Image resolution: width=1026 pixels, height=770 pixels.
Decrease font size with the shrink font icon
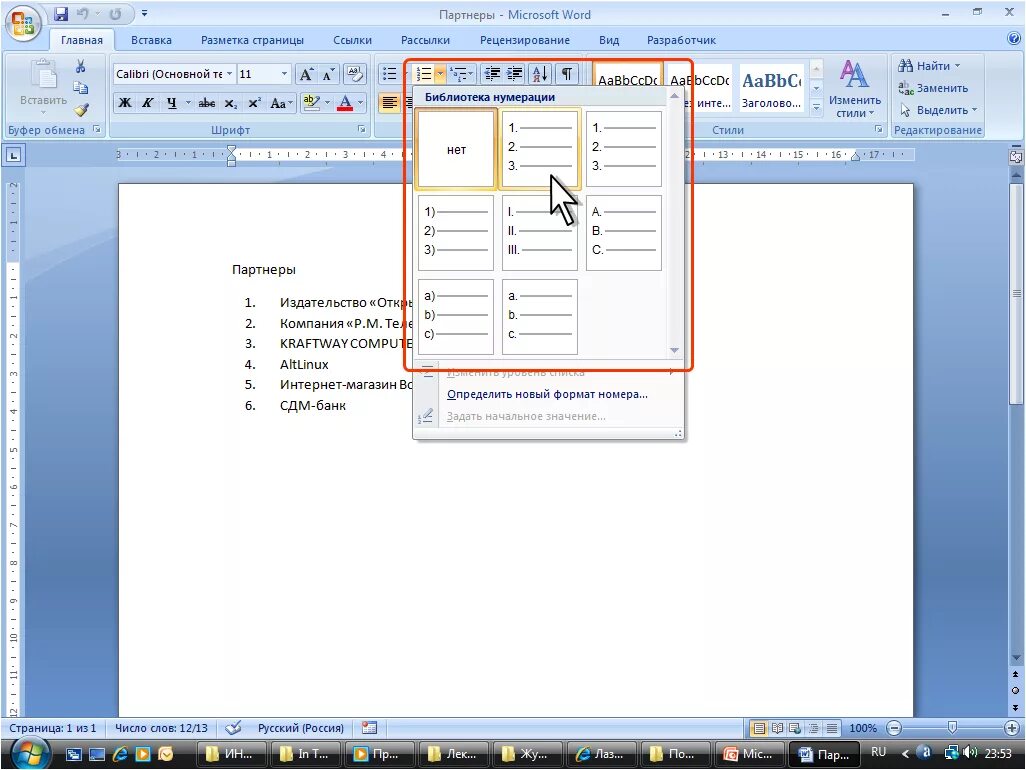click(x=328, y=75)
